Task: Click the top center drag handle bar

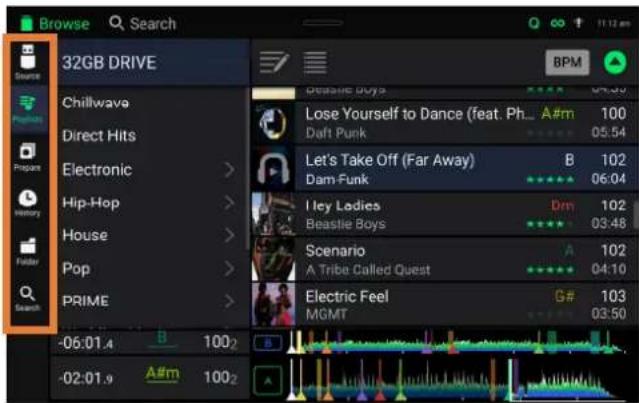Action: click(322, 23)
